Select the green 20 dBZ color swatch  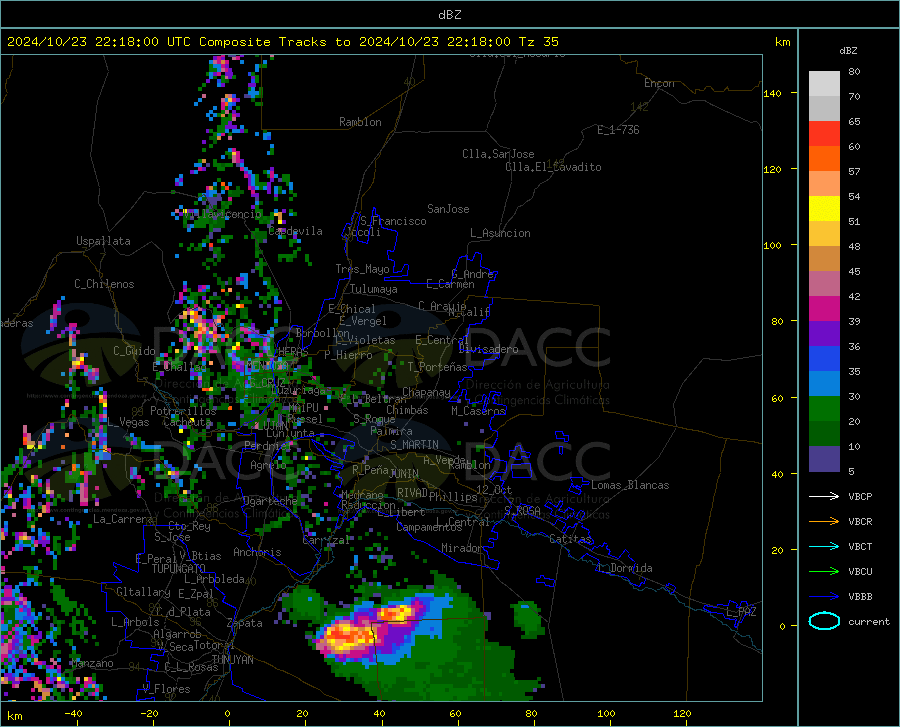pyautogui.click(x=824, y=409)
